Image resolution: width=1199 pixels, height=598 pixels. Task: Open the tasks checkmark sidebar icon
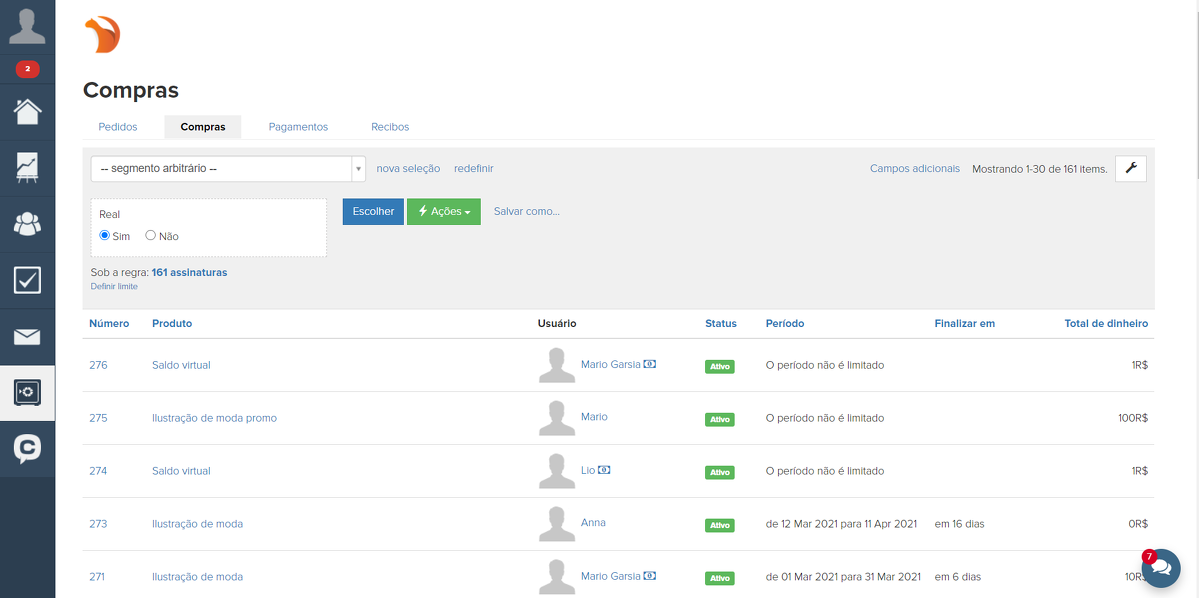coord(27,280)
